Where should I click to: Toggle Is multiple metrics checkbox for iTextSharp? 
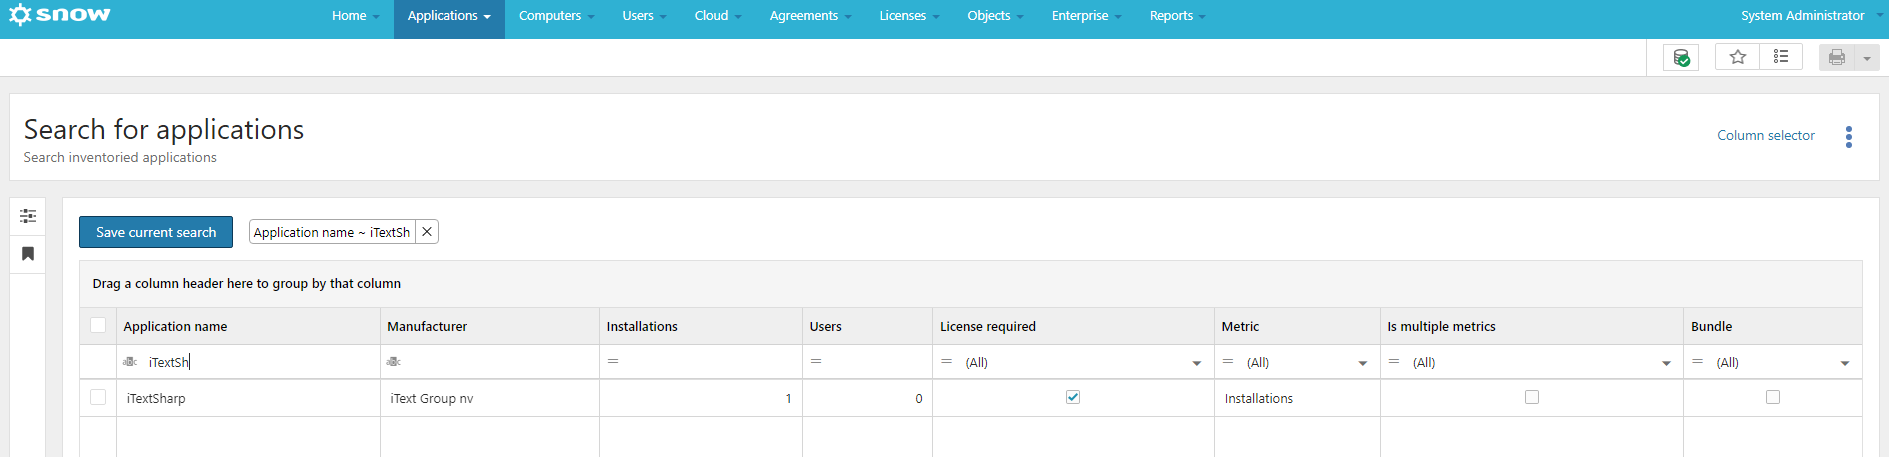(1532, 397)
